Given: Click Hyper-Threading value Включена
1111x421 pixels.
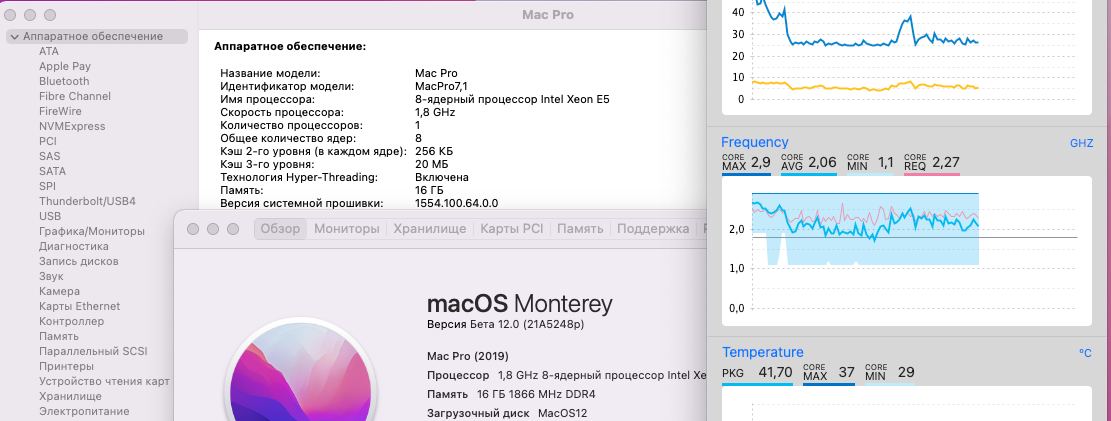Looking at the screenshot, I should [x=441, y=177].
